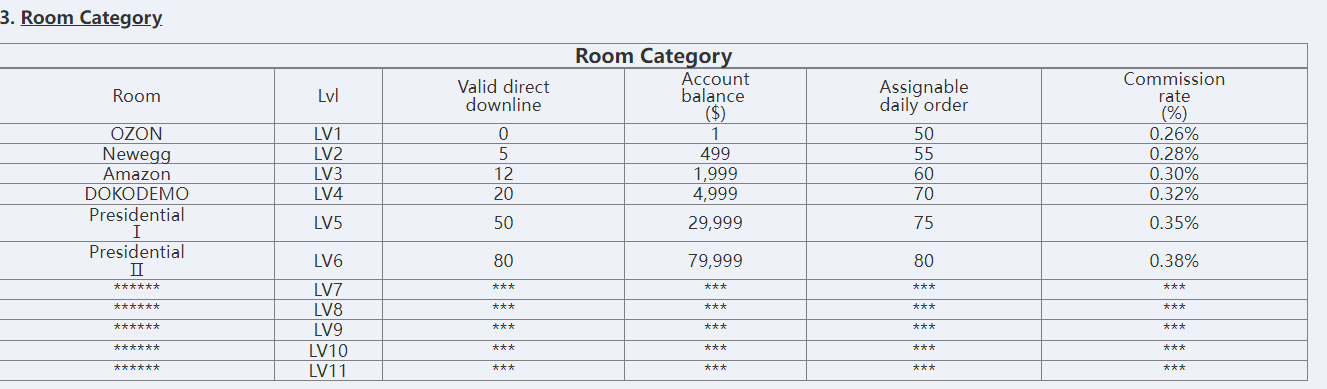Click the 0.35% commission rate cell
The width and height of the screenshot is (1327, 389).
click(1174, 223)
